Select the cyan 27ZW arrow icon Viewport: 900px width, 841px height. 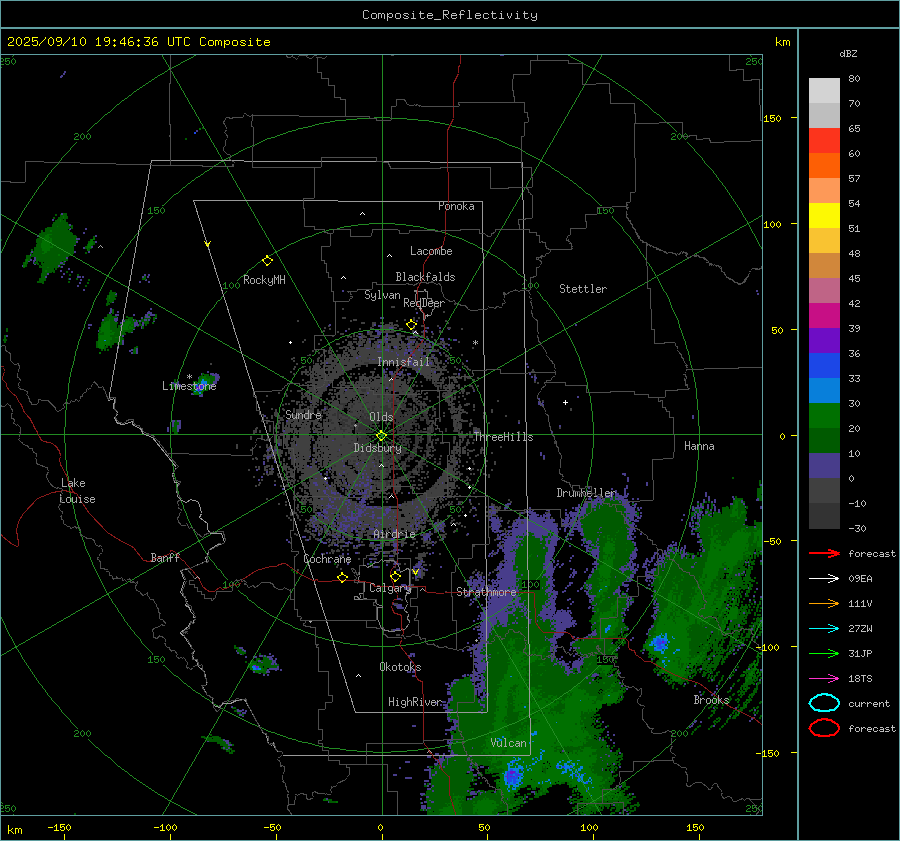(x=824, y=629)
